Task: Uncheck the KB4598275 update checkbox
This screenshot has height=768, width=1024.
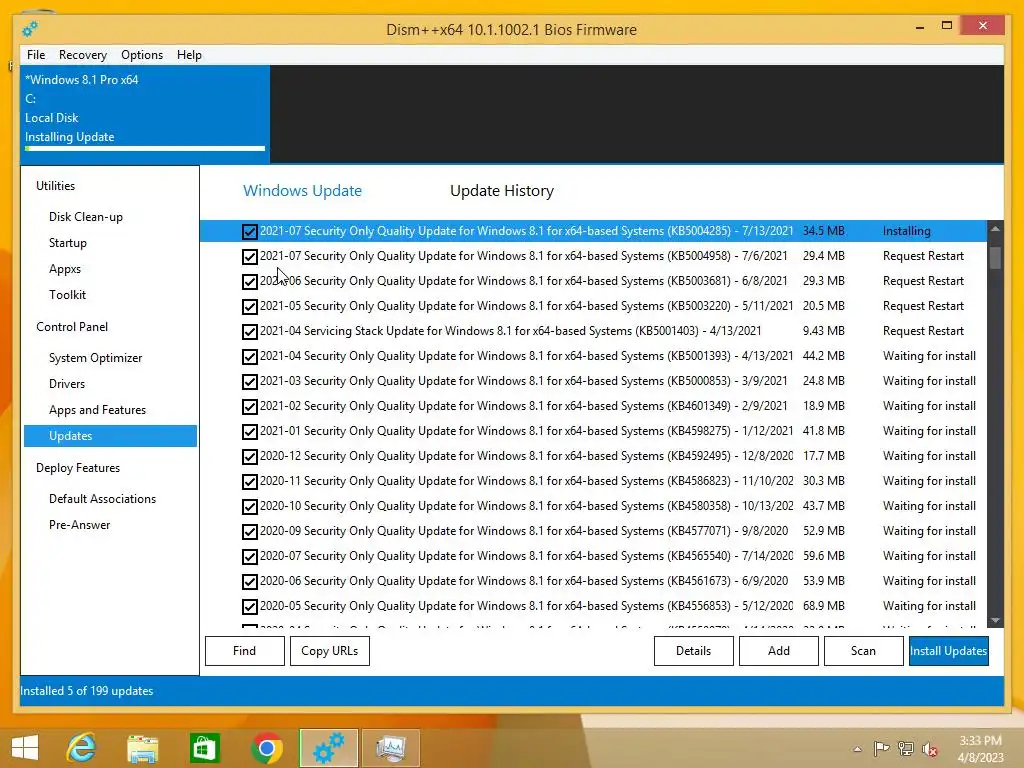Action: [x=249, y=432]
